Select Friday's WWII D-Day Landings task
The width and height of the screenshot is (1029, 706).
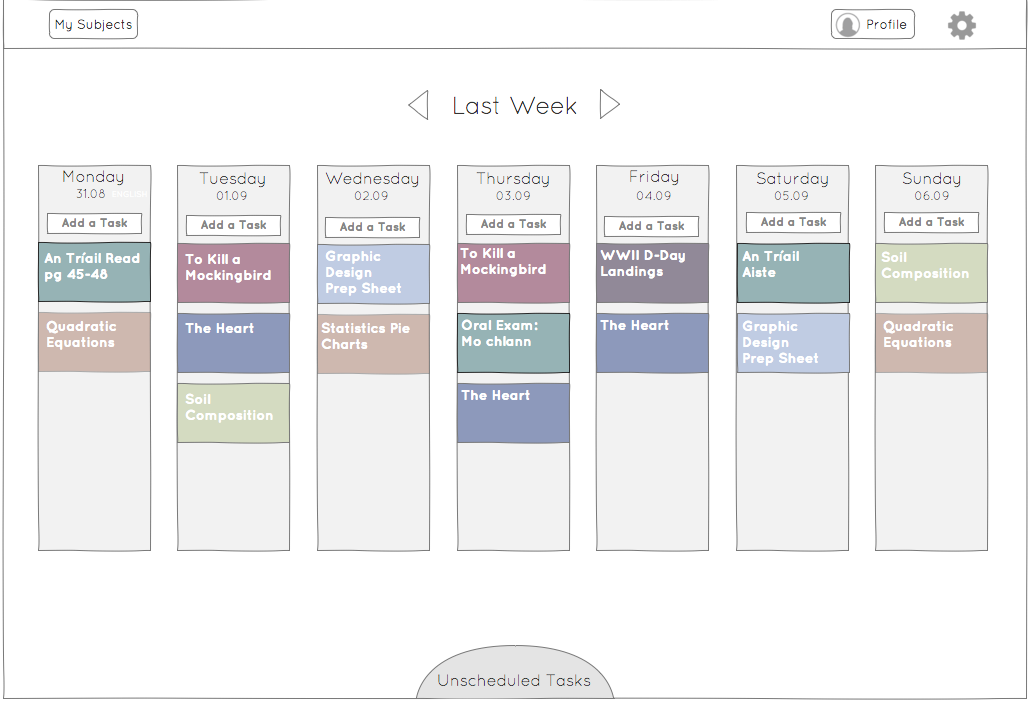[x=652, y=273]
